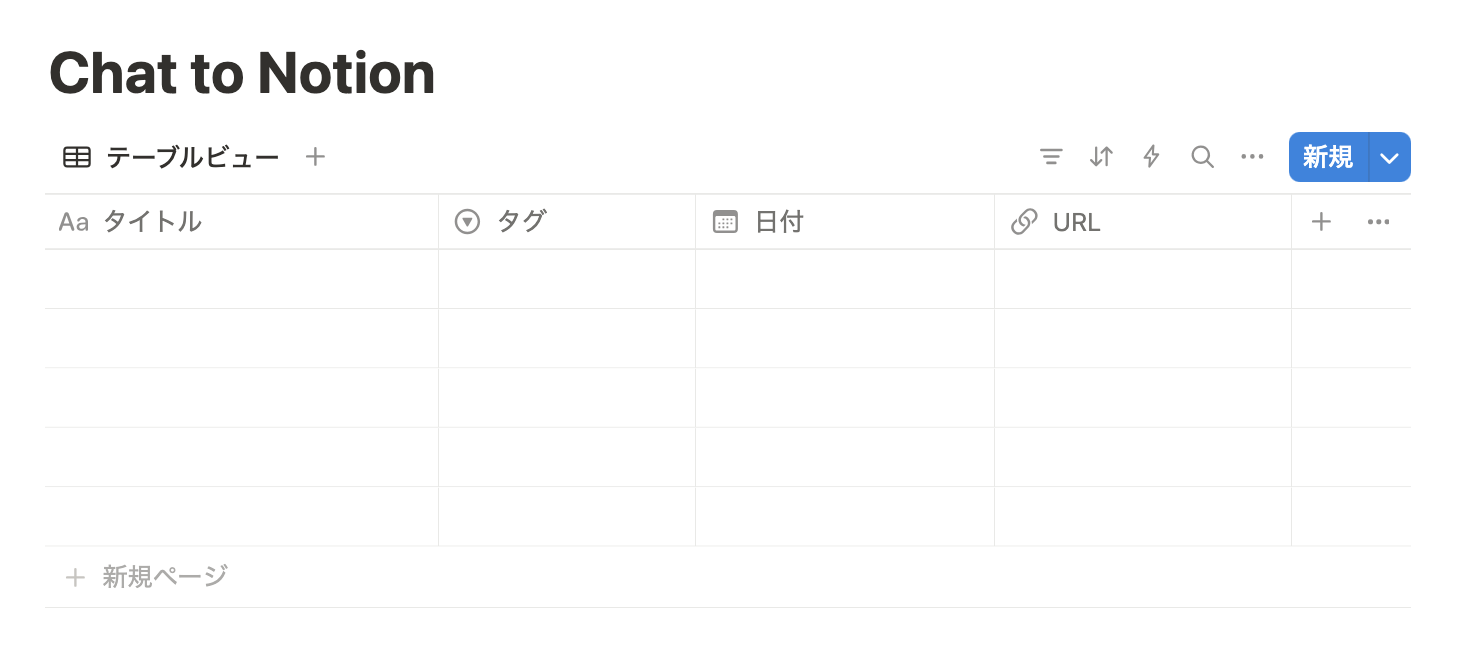The image size is (1460, 668).
Task: Add a property column with the plus icon
Action: [x=1321, y=222]
